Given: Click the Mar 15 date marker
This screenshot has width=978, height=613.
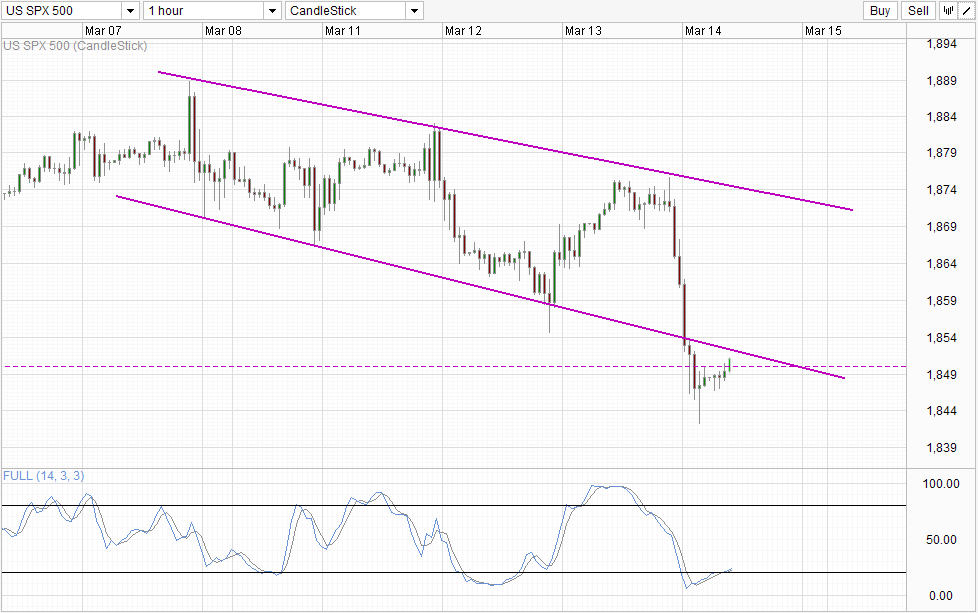Looking at the screenshot, I should coord(823,31).
